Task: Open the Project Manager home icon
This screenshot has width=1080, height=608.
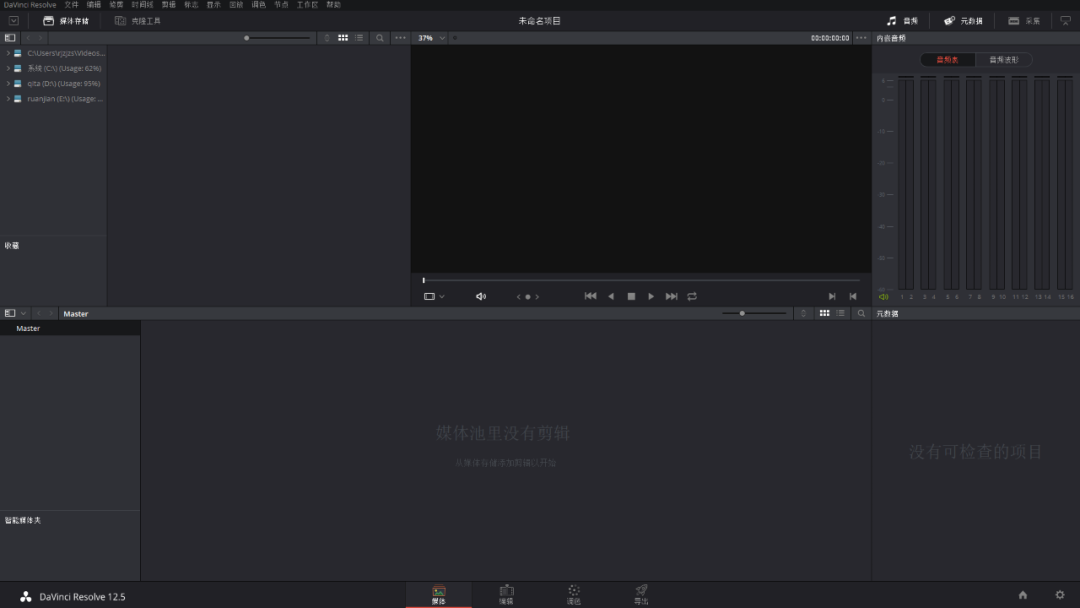Action: pyautogui.click(x=1023, y=595)
